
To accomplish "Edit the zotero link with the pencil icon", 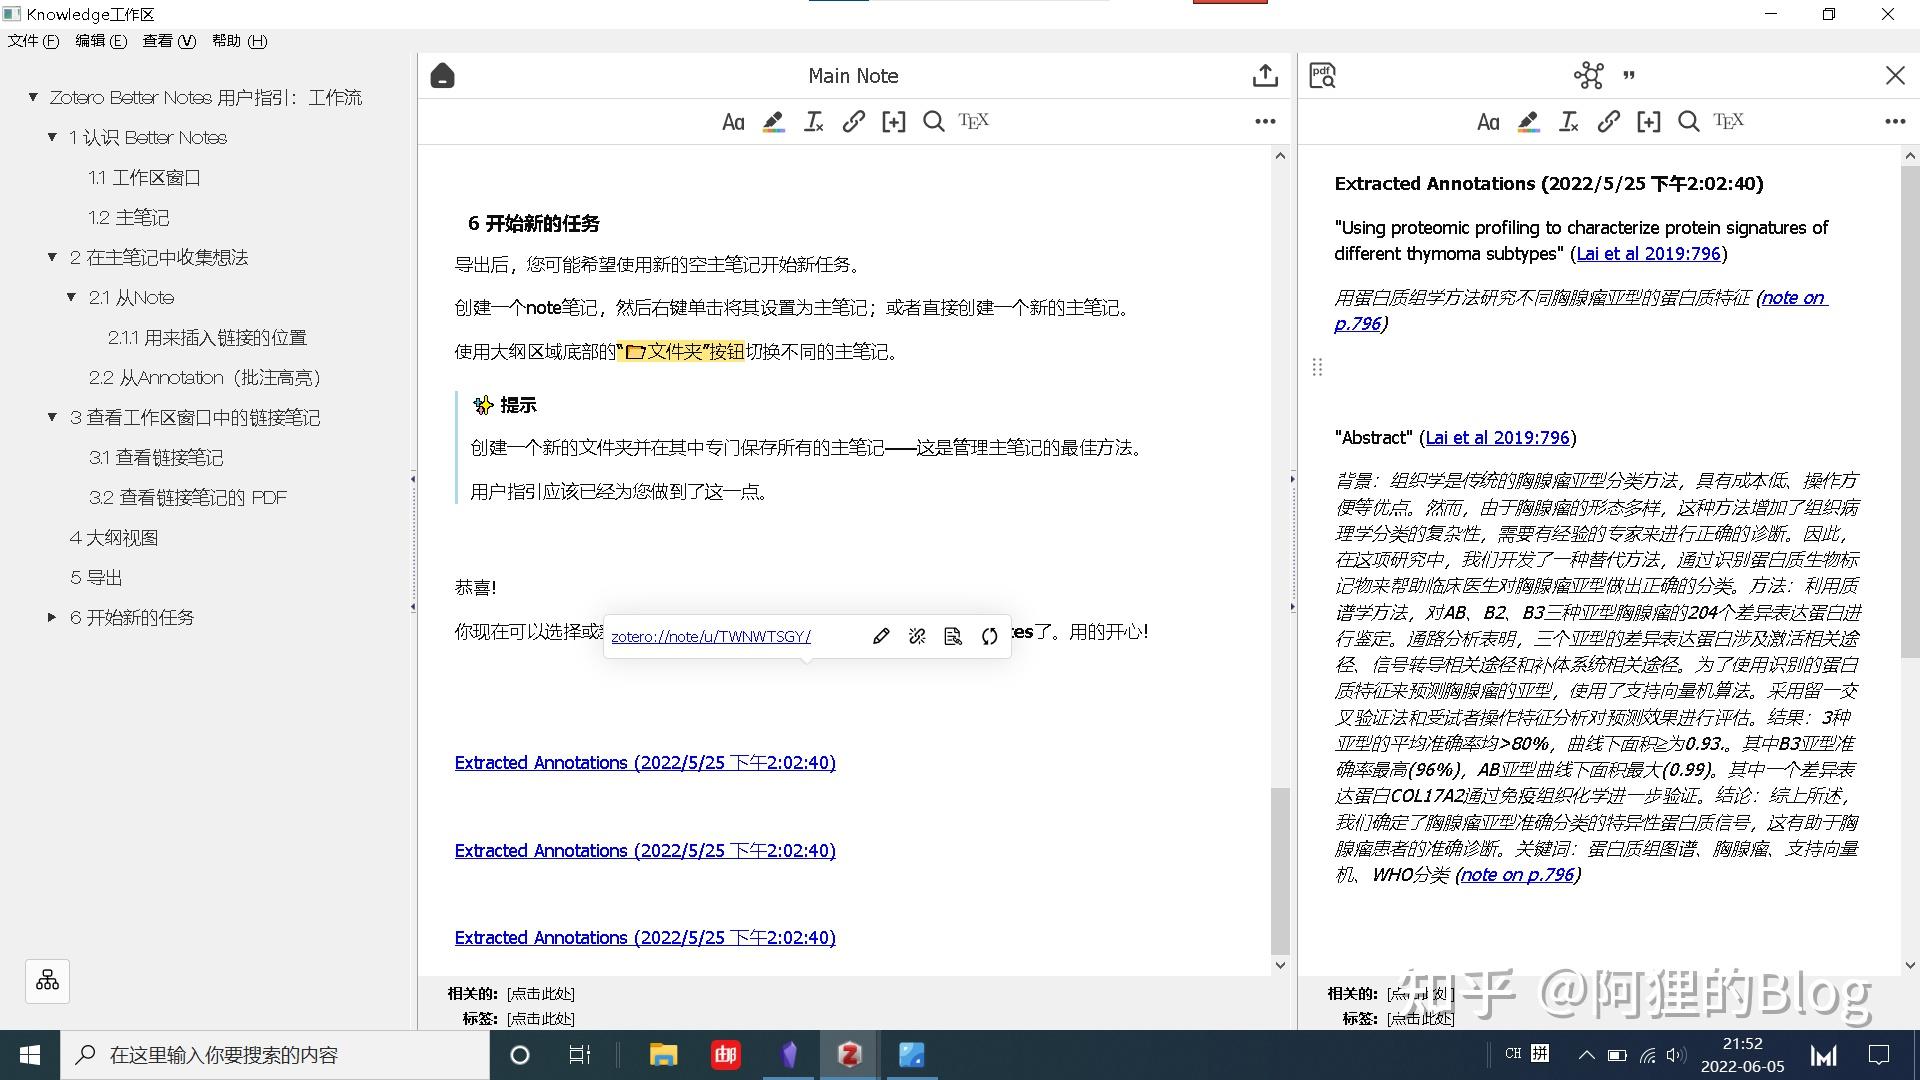I will (881, 636).
